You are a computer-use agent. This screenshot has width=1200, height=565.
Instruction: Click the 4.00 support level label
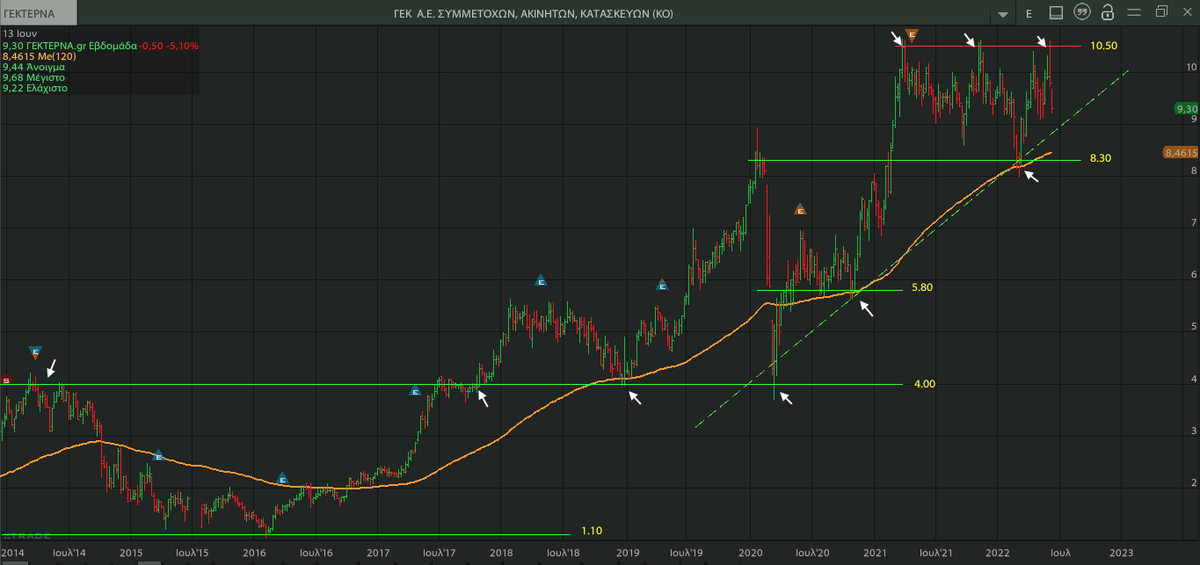coord(925,384)
